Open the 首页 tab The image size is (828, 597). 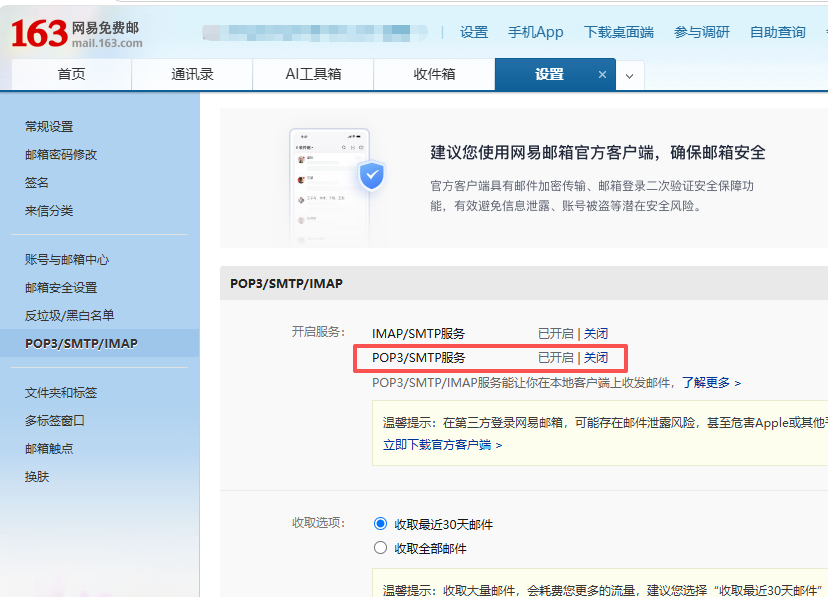pyautogui.click(x=71, y=74)
